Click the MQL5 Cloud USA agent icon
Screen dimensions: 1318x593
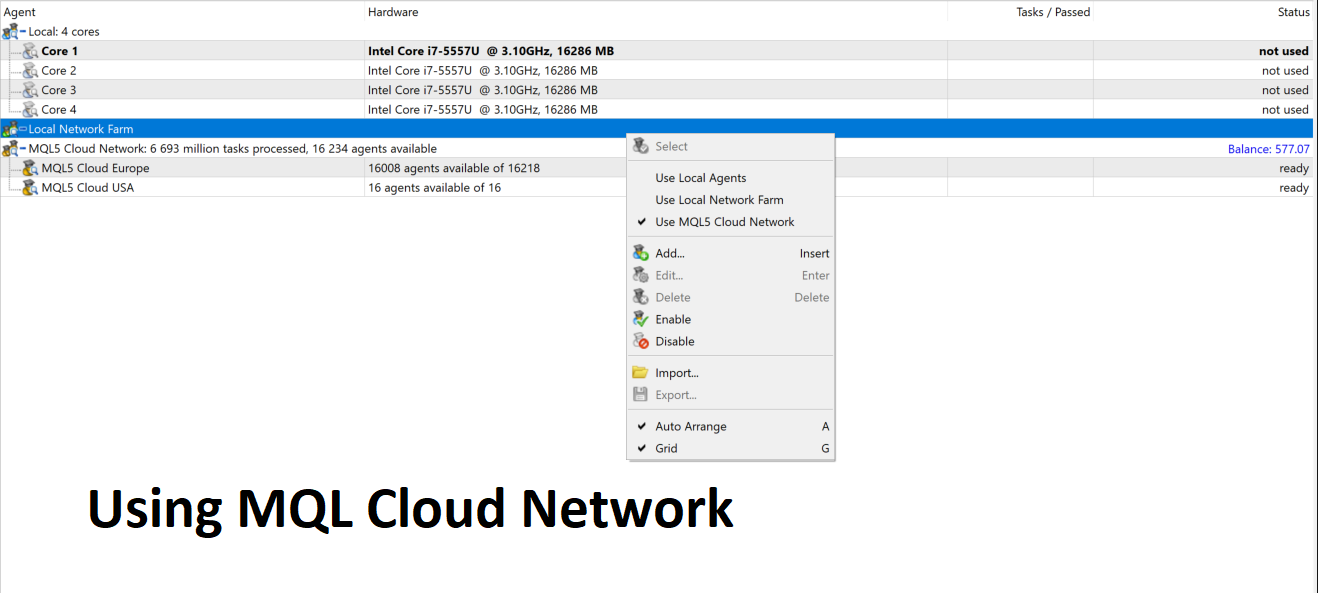pyautogui.click(x=30, y=188)
